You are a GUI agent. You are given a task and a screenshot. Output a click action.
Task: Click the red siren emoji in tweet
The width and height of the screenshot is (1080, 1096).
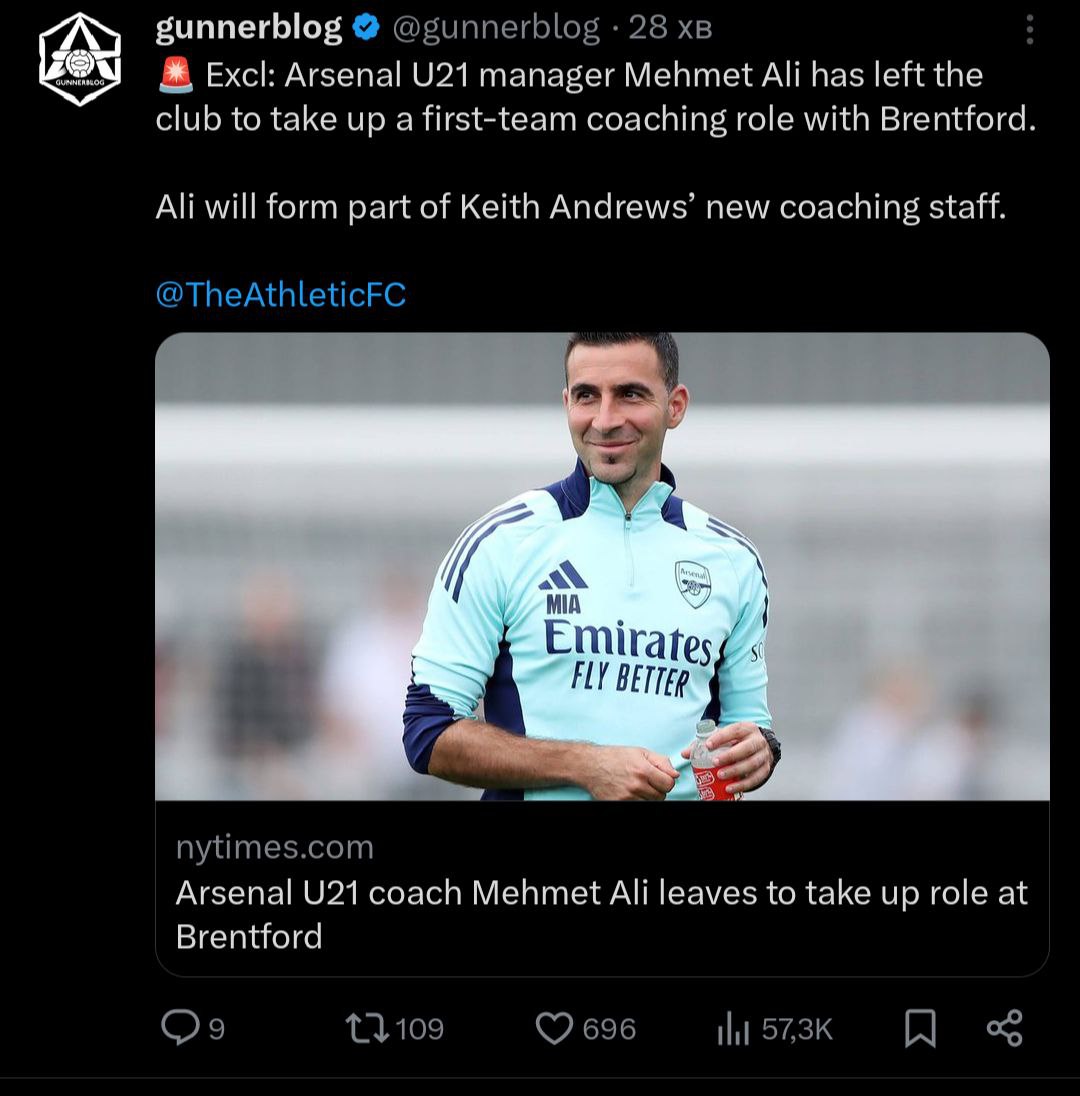click(x=176, y=75)
